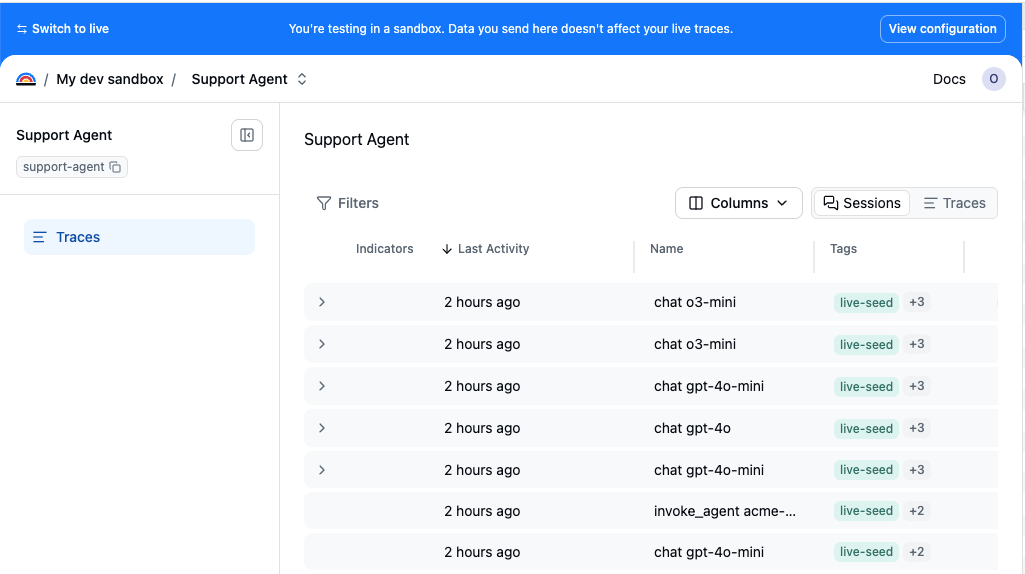Show +3 tags on first chat o3-mini row

pyautogui.click(x=916, y=302)
